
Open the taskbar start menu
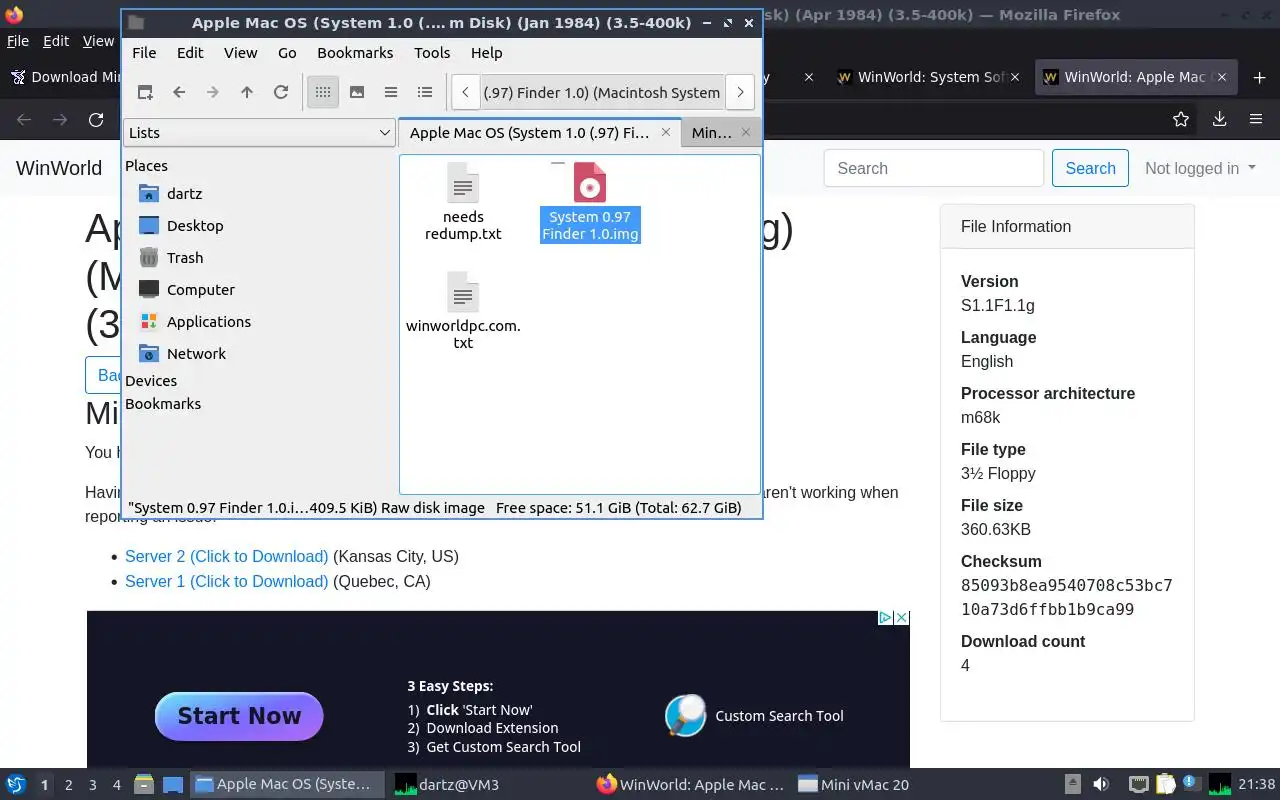click(x=16, y=785)
